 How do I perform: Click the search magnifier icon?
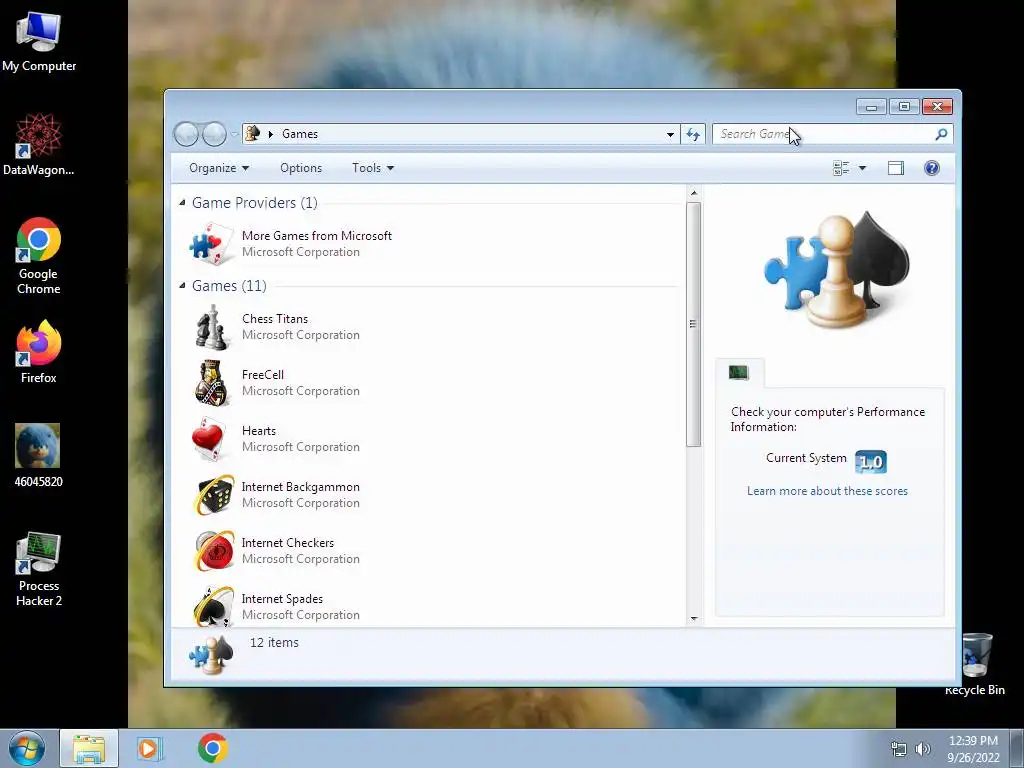click(x=941, y=134)
